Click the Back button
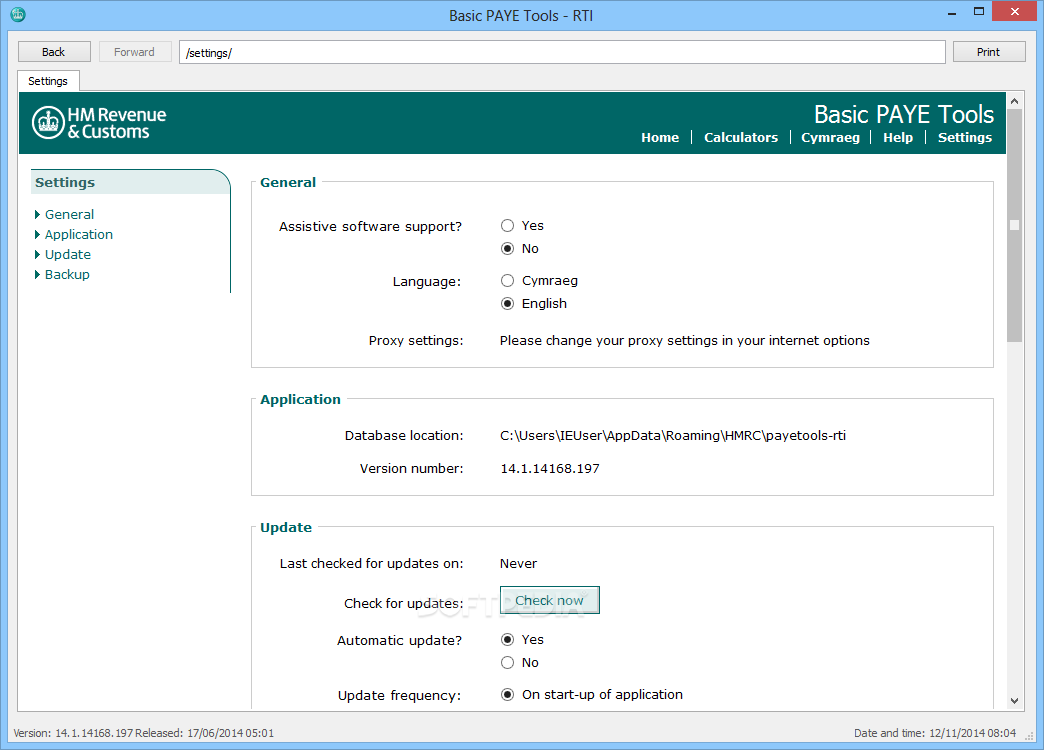The image size is (1044, 750). (54, 52)
